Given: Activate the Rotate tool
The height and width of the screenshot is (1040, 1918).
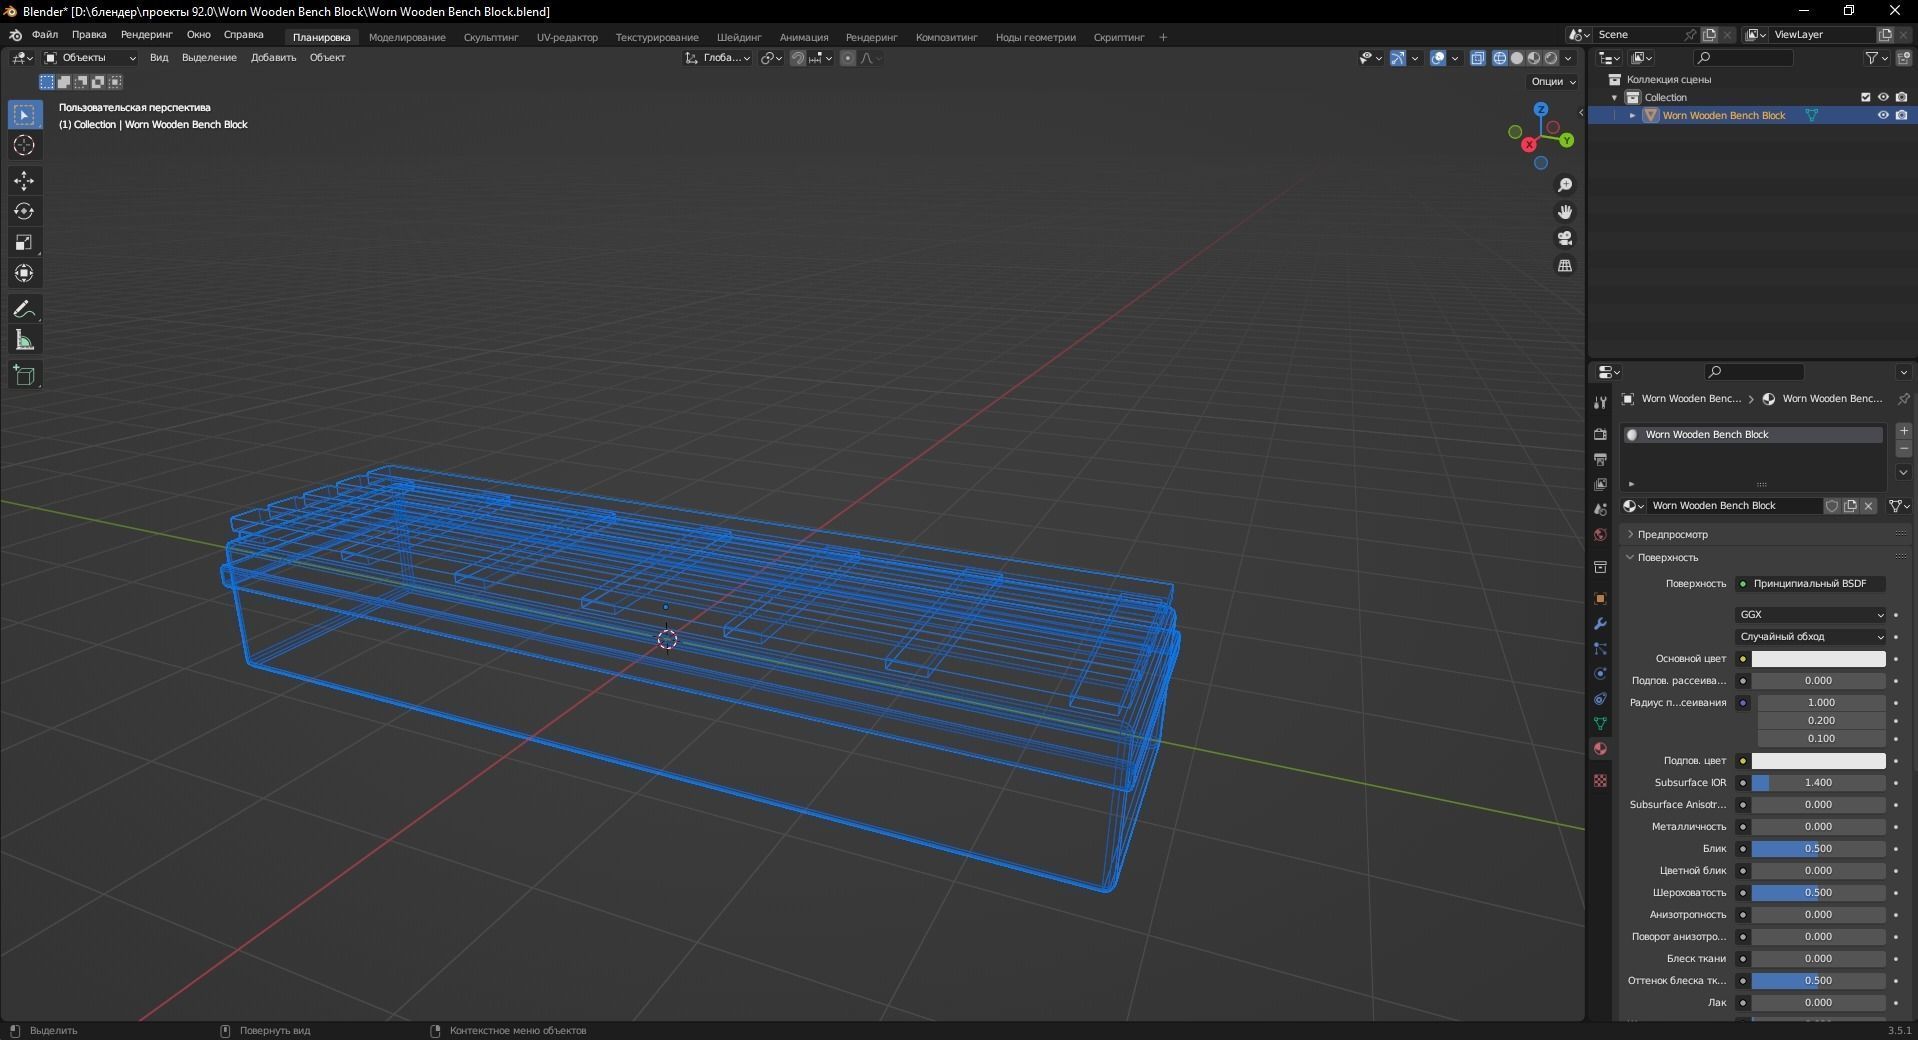Looking at the screenshot, I should pyautogui.click(x=24, y=212).
